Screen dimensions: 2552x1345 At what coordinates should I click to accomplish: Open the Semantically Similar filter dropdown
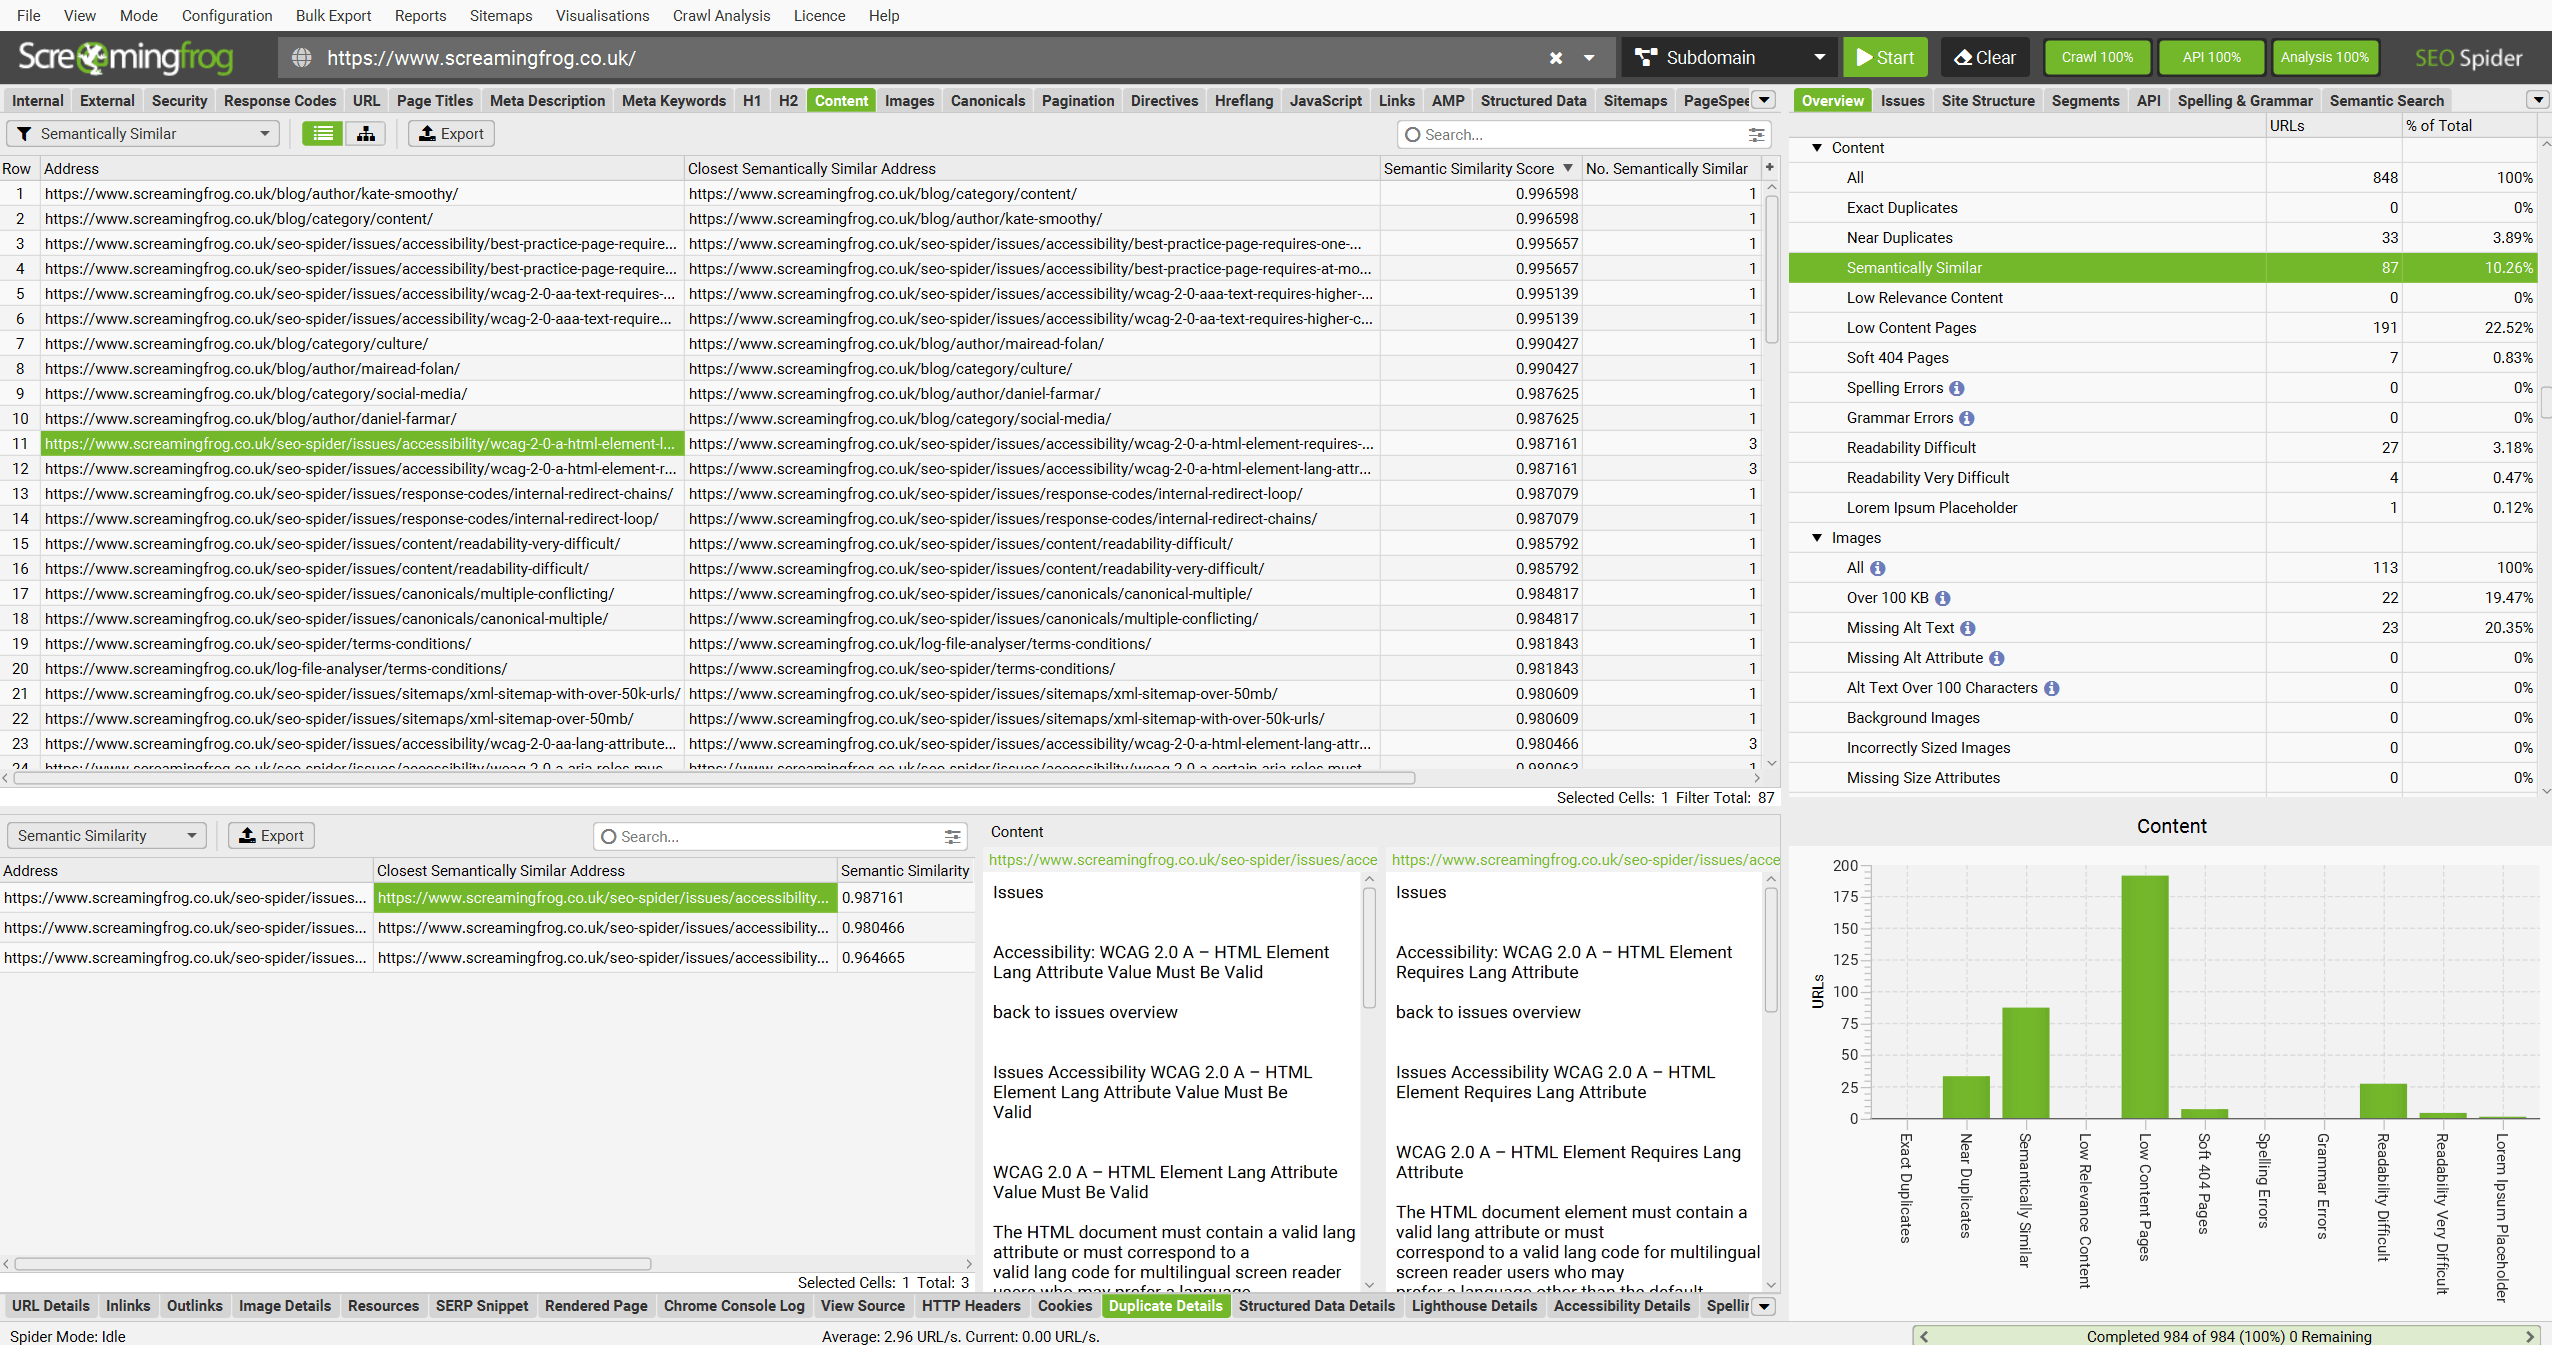[x=143, y=134]
